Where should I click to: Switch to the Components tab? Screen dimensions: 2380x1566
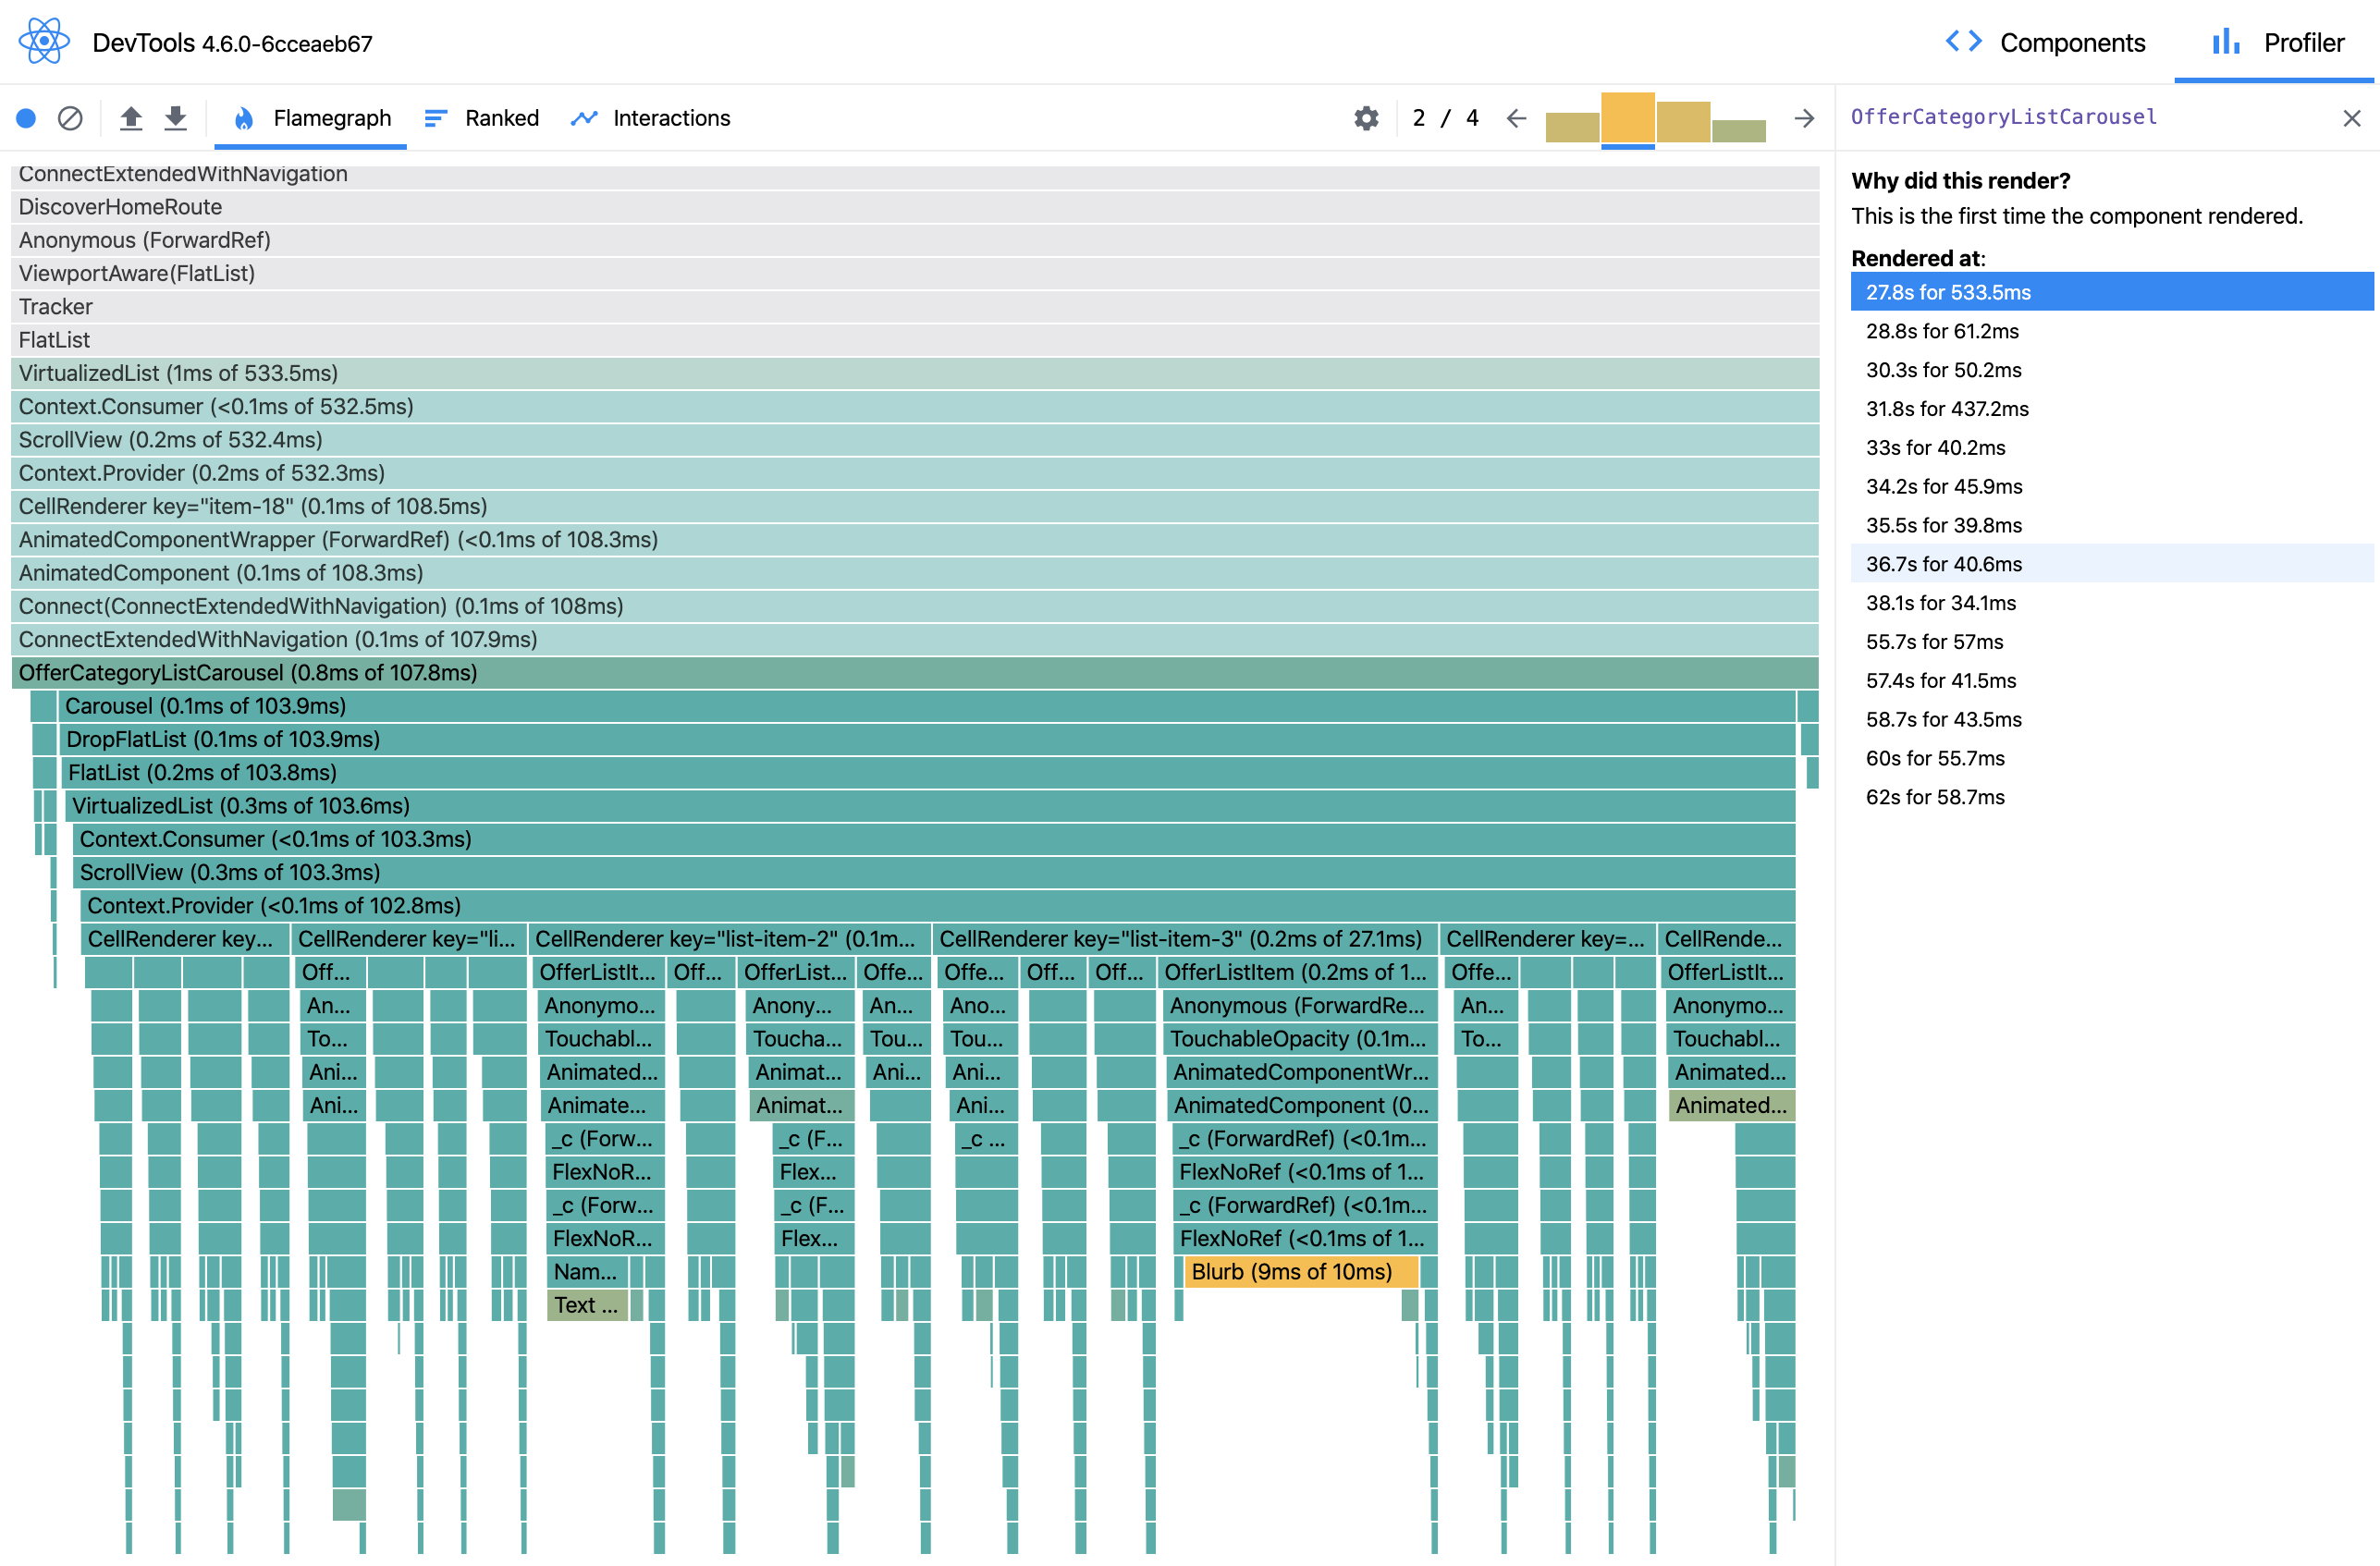(x=2046, y=42)
